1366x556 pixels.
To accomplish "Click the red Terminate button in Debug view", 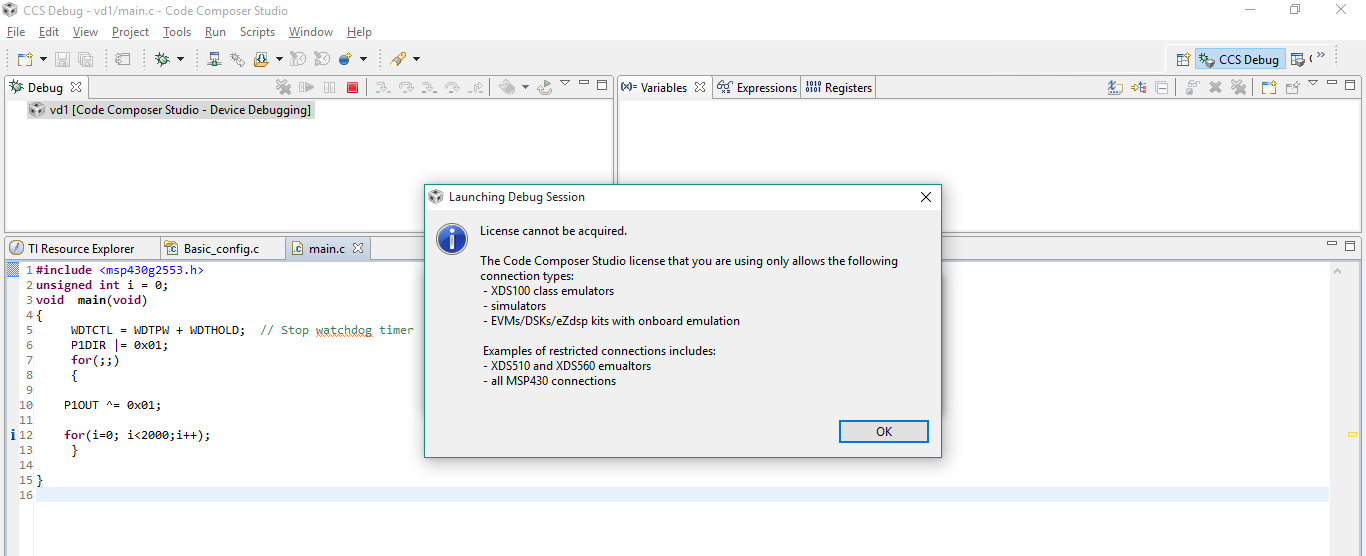I will click(x=352, y=88).
